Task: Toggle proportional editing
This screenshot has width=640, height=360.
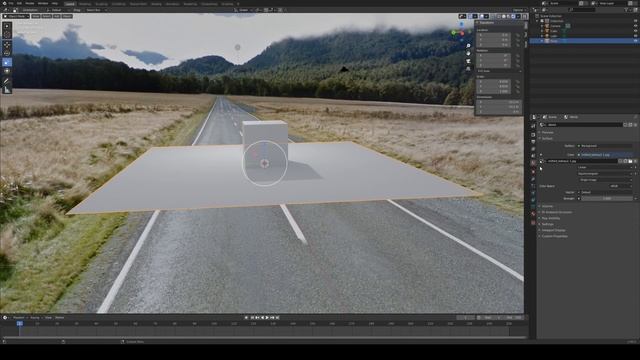Action: point(280,10)
